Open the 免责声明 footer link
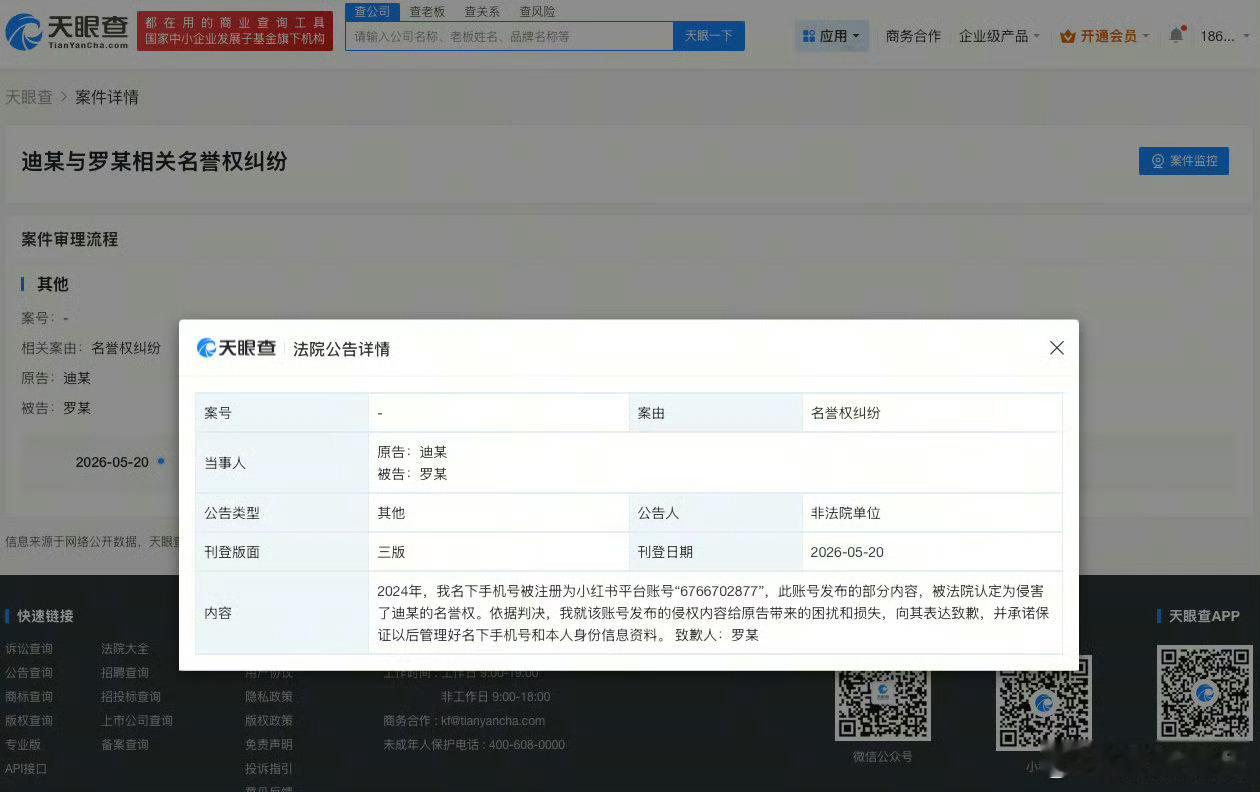 269,745
